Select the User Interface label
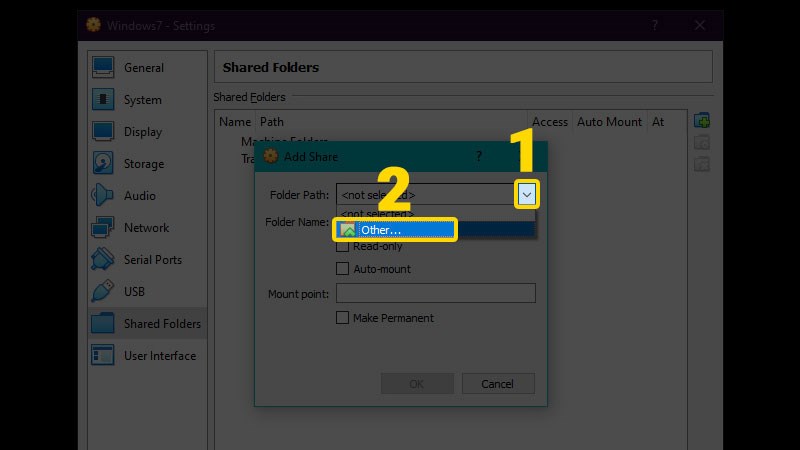Image resolution: width=800 pixels, height=450 pixels. [160, 356]
